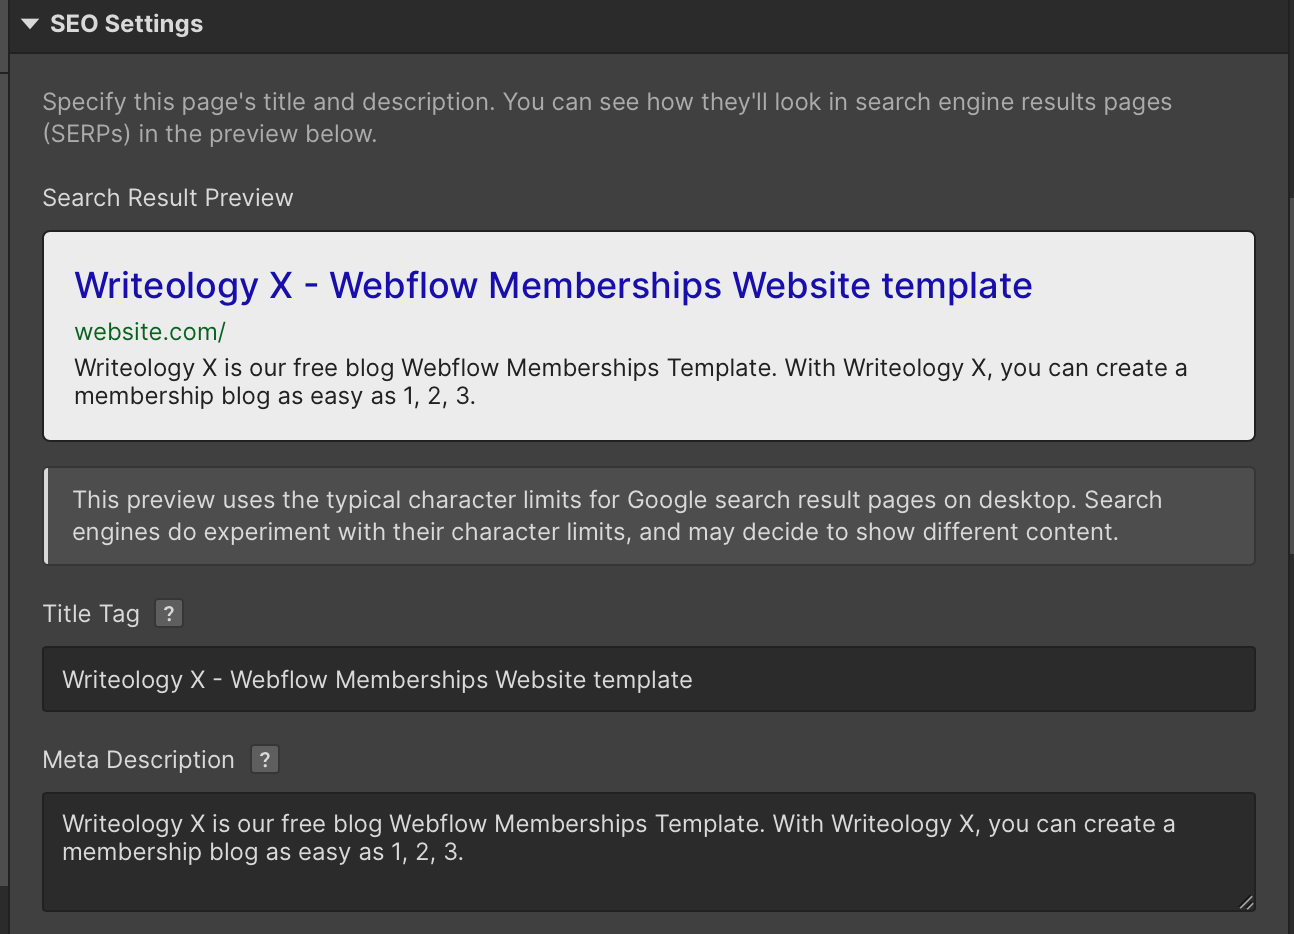Click the SEO Settings header label

pyautogui.click(x=126, y=23)
